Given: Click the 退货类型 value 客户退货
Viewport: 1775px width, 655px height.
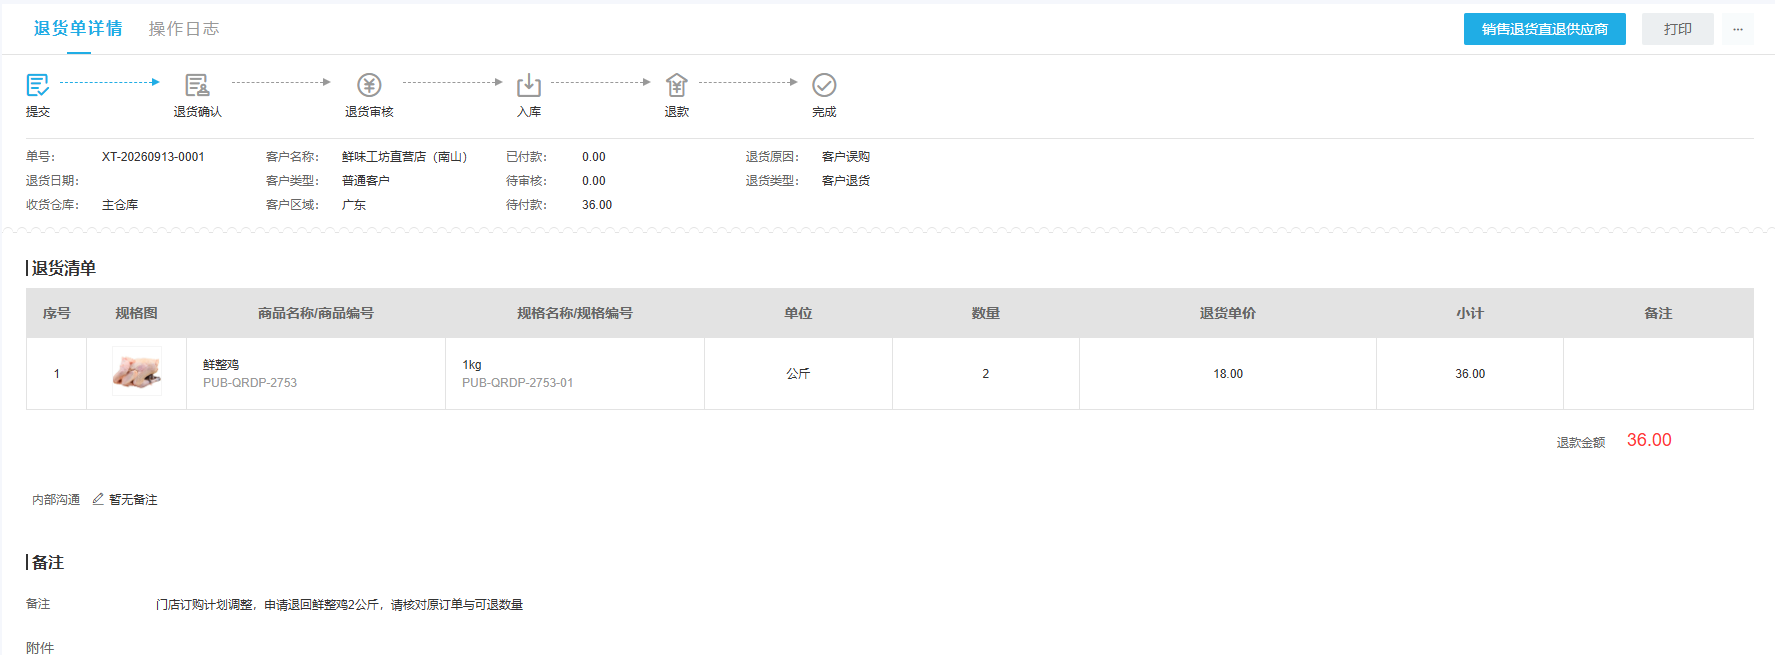Looking at the screenshot, I should (x=846, y=181).
